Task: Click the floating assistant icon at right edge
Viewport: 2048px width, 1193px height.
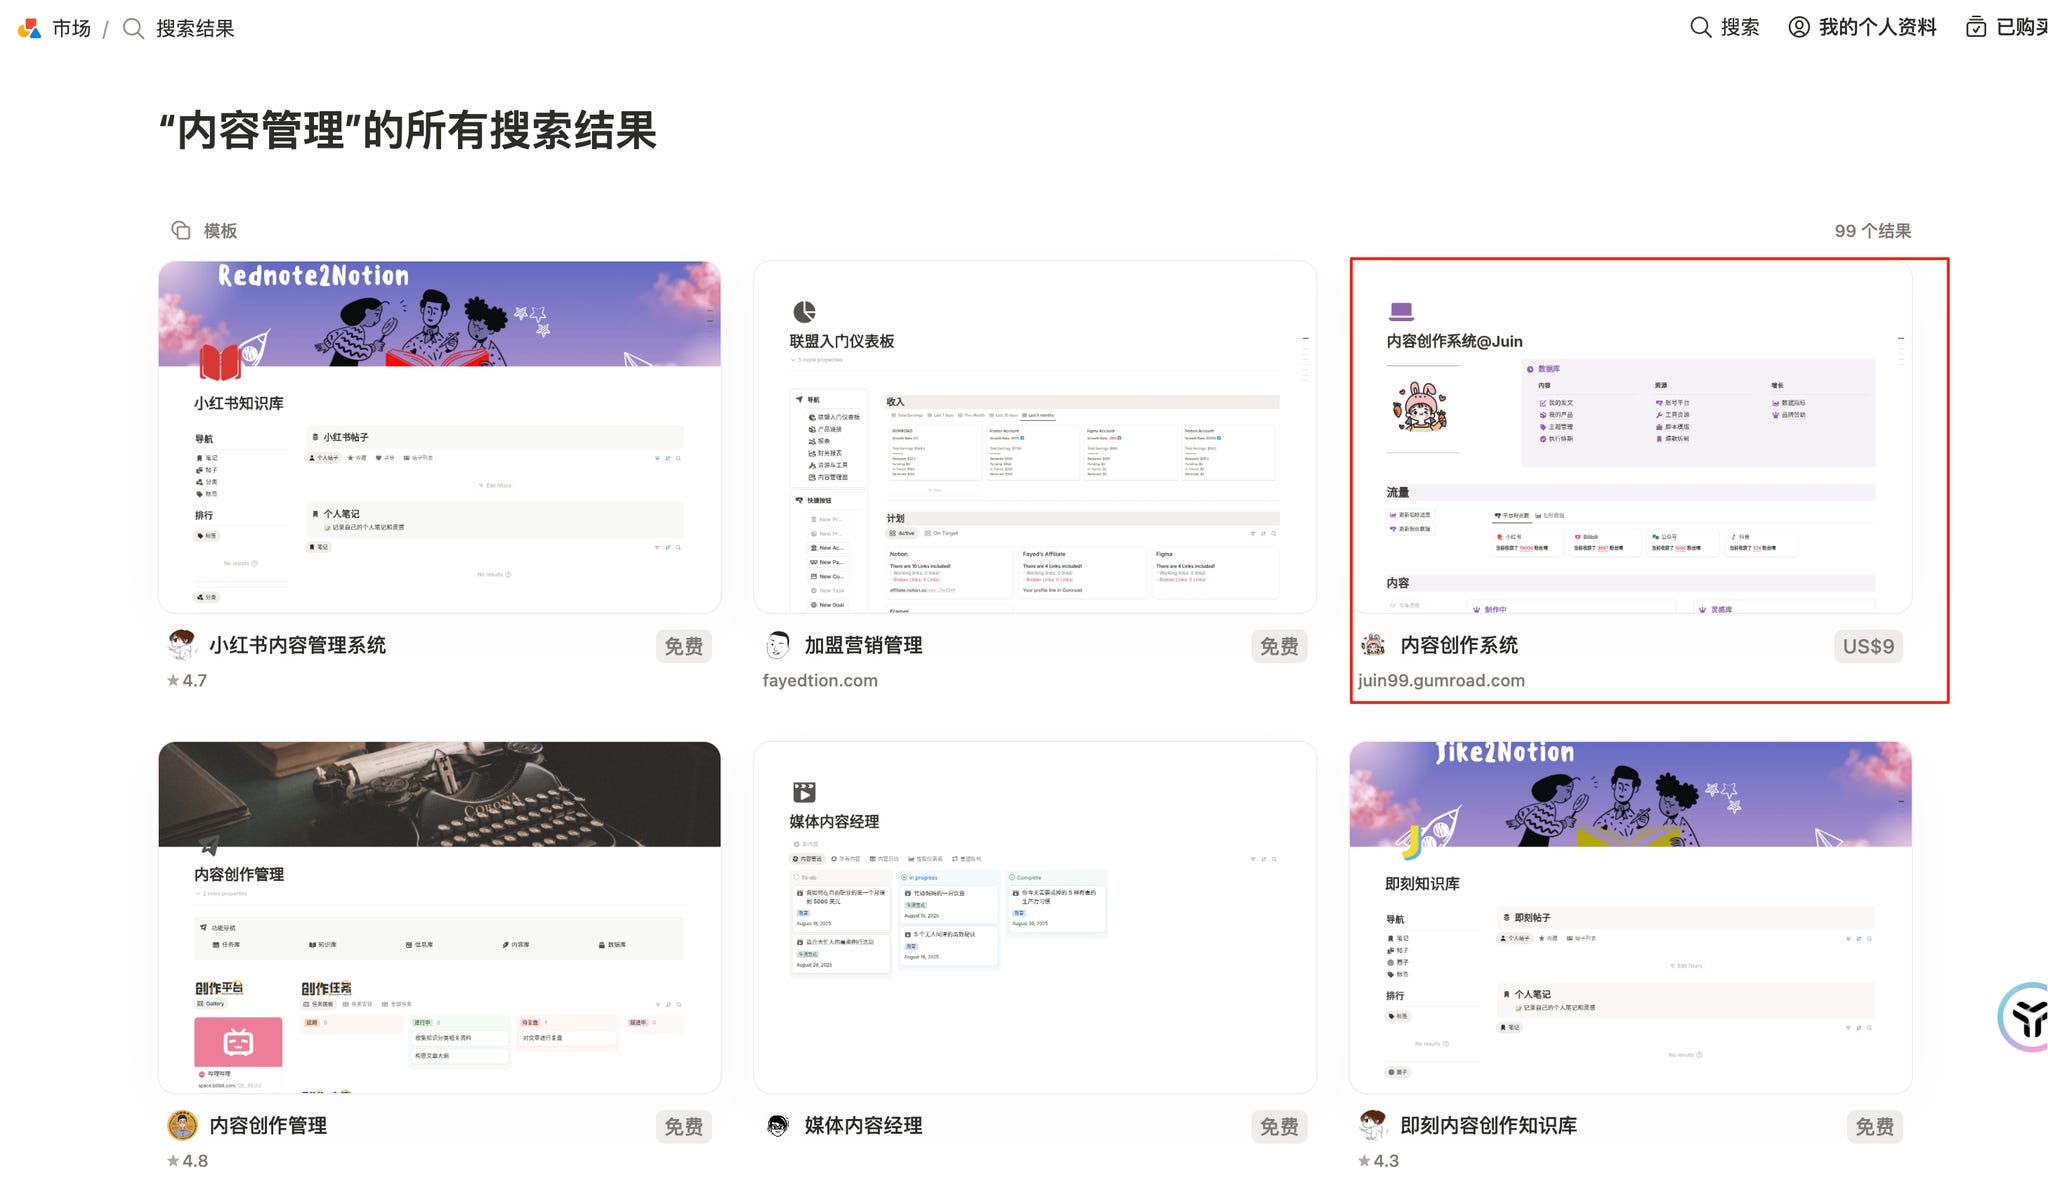Action: pos(2026,1017)
